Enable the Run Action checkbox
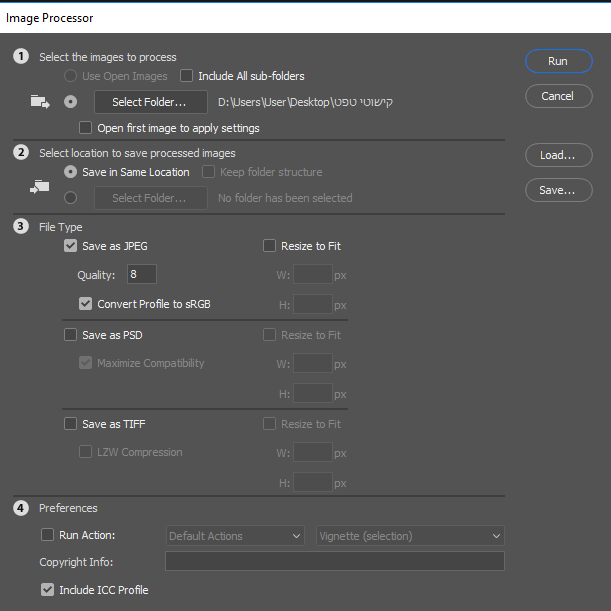 tap(47, 535)
